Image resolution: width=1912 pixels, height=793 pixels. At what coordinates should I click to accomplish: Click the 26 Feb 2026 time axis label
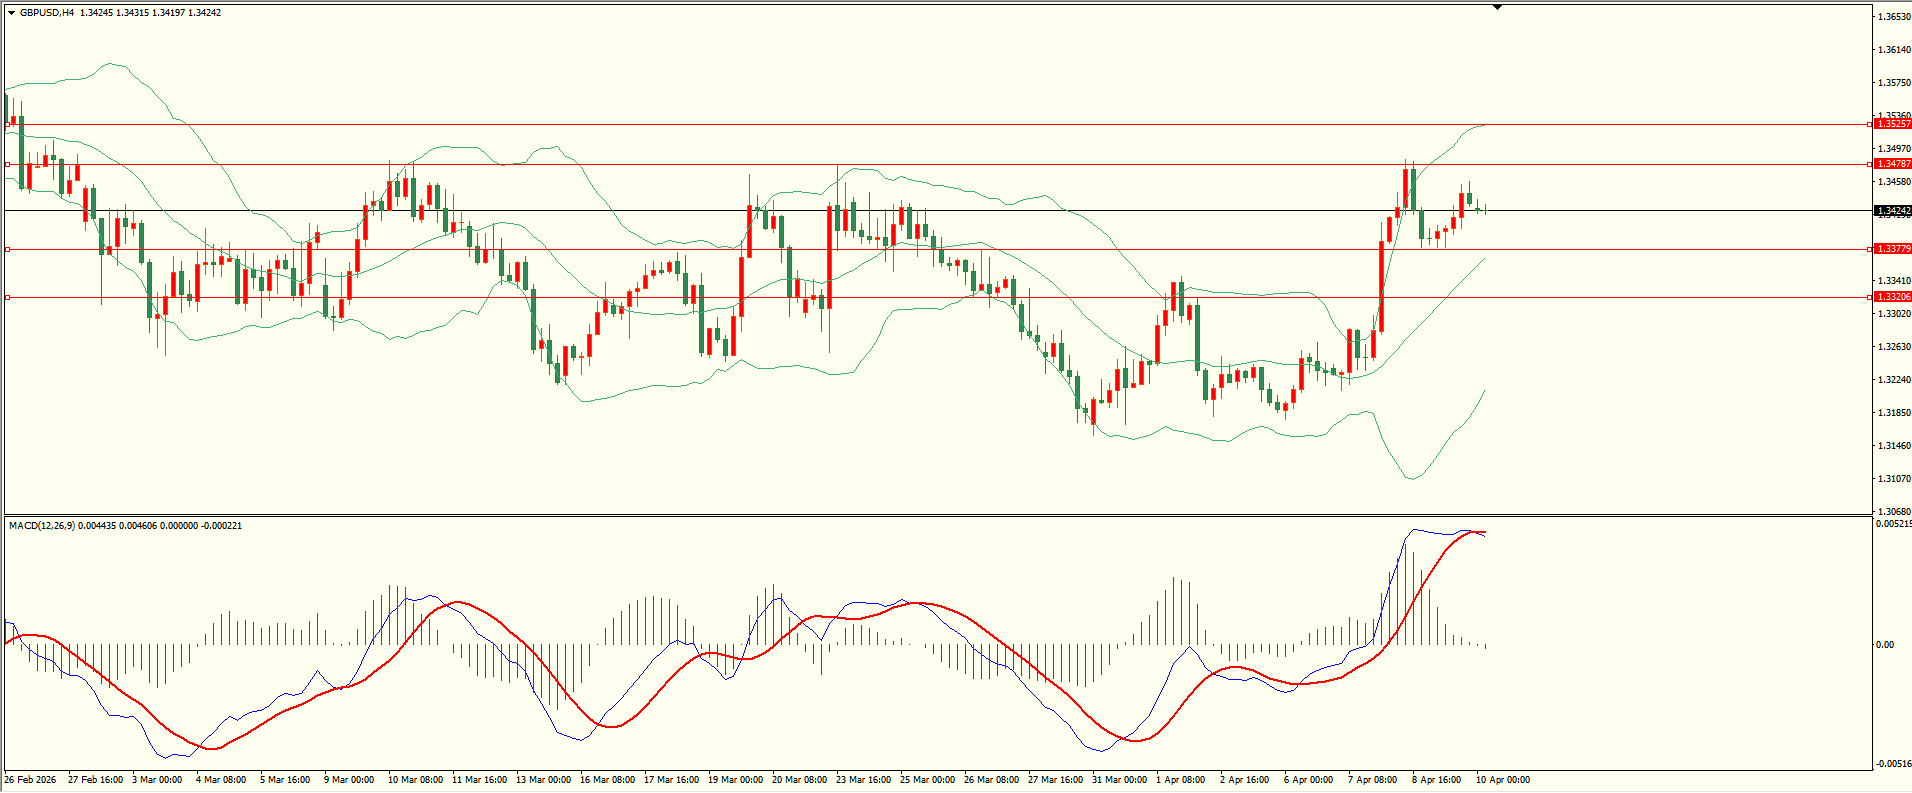[31, 780]
